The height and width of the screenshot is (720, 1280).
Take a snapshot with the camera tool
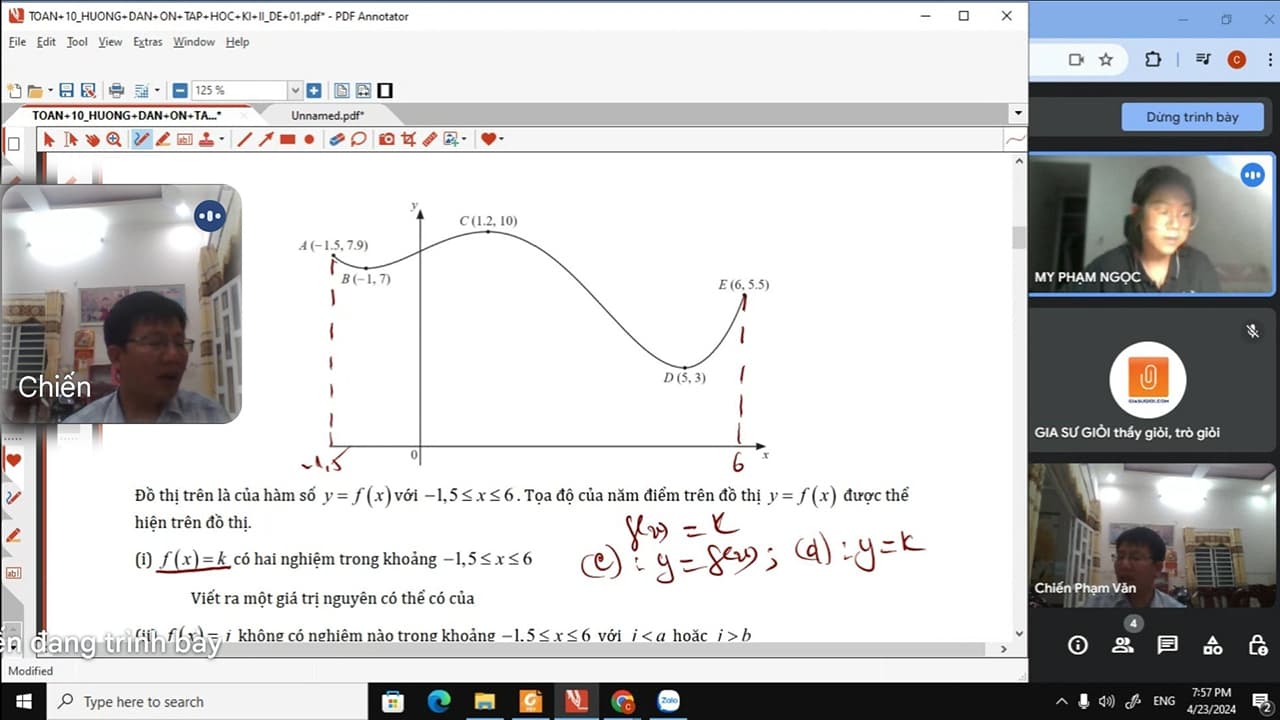click(387, 139)
